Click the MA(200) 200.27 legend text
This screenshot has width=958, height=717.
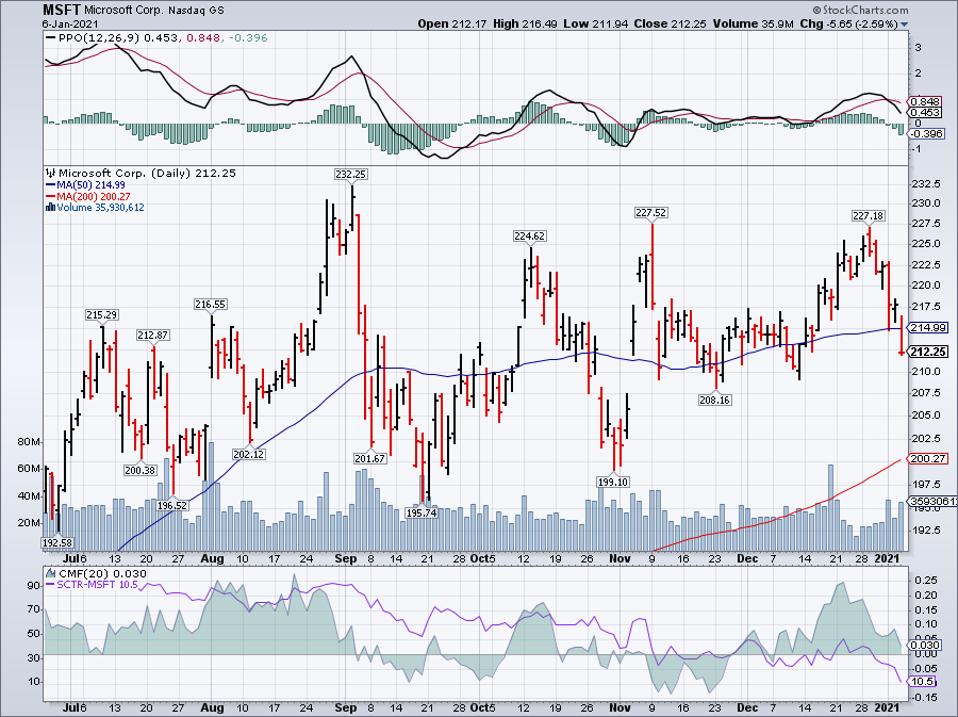(x=93, y=197)
